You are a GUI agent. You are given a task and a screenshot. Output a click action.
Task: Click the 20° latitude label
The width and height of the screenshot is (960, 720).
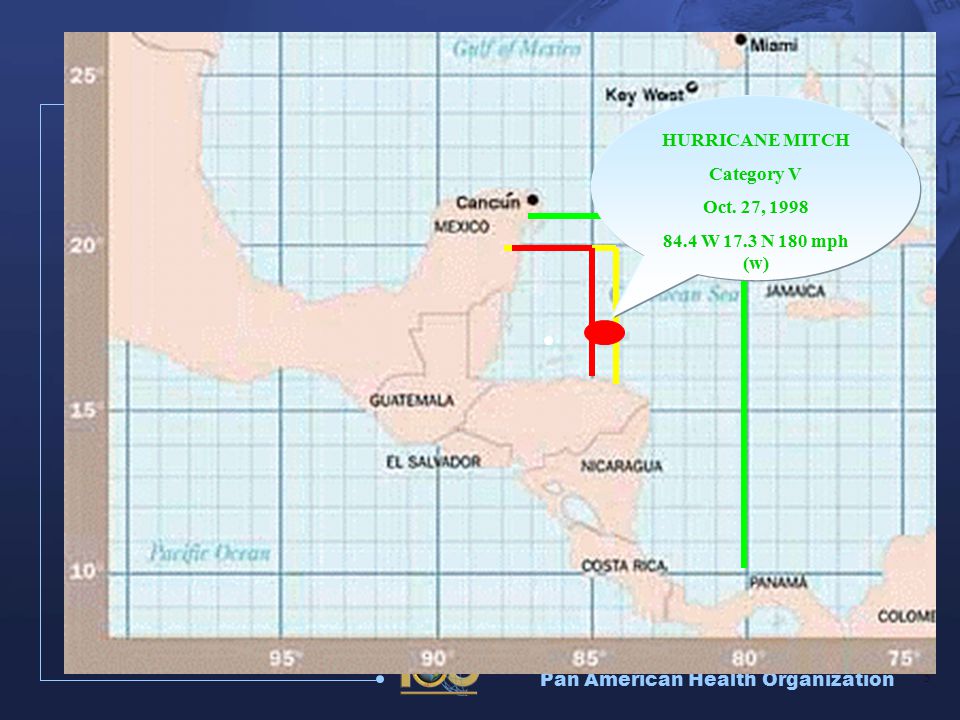(x=84, y=246)
